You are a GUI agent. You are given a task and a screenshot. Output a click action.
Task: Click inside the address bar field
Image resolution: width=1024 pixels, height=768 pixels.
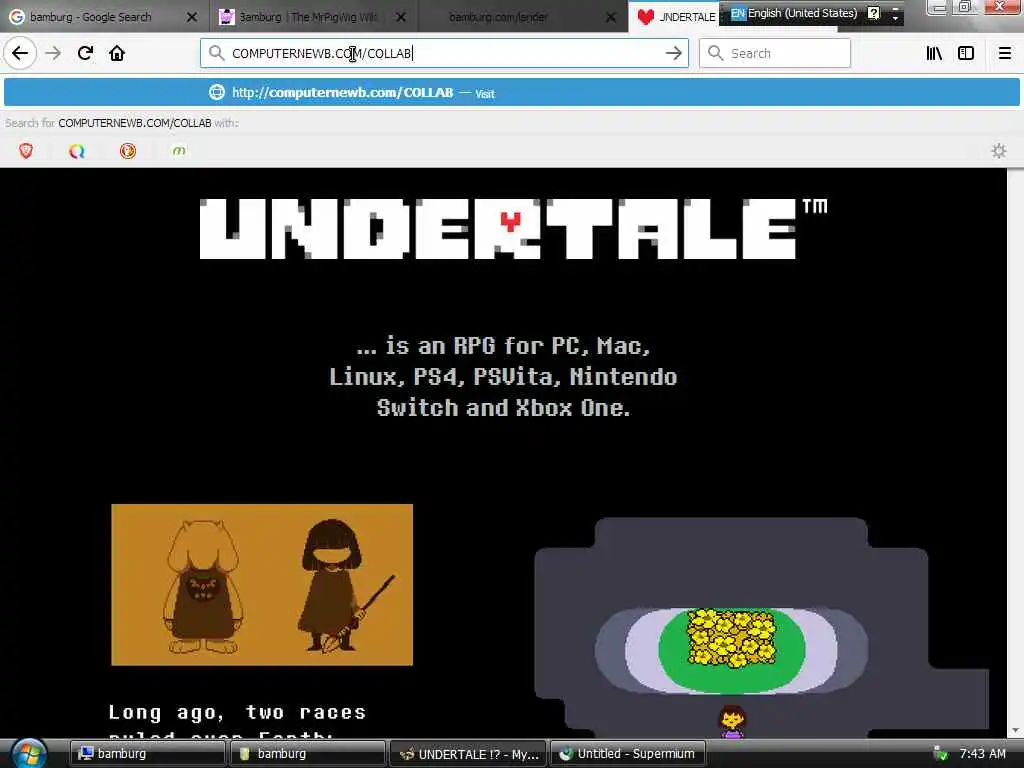click(444, 53)
